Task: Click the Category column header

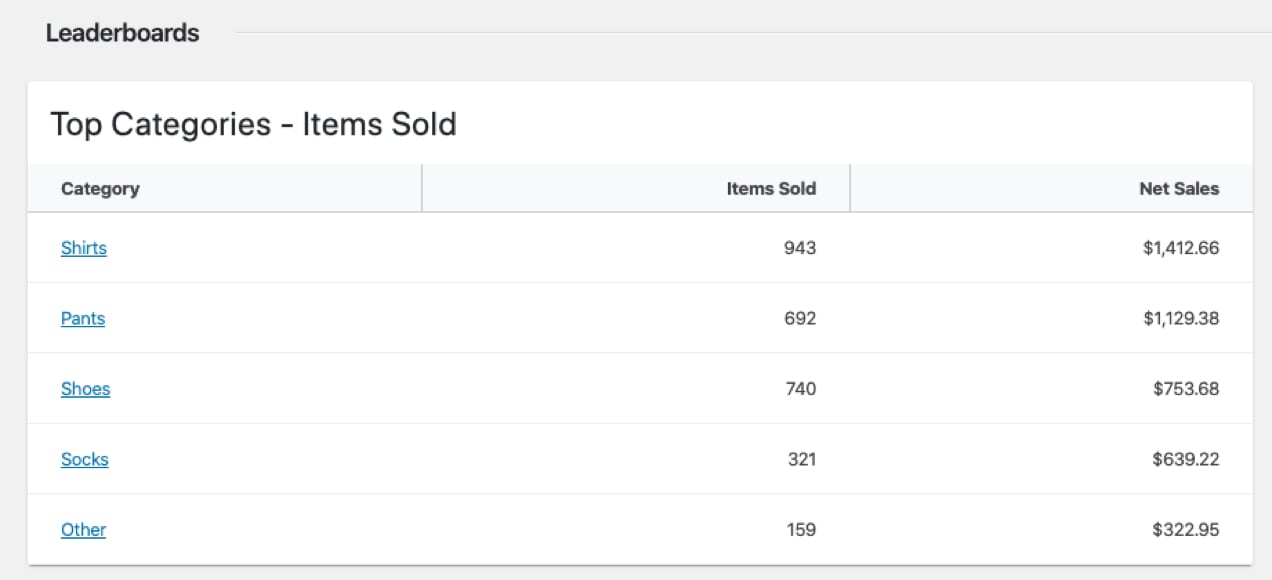Action: click(x=100, y=188)
